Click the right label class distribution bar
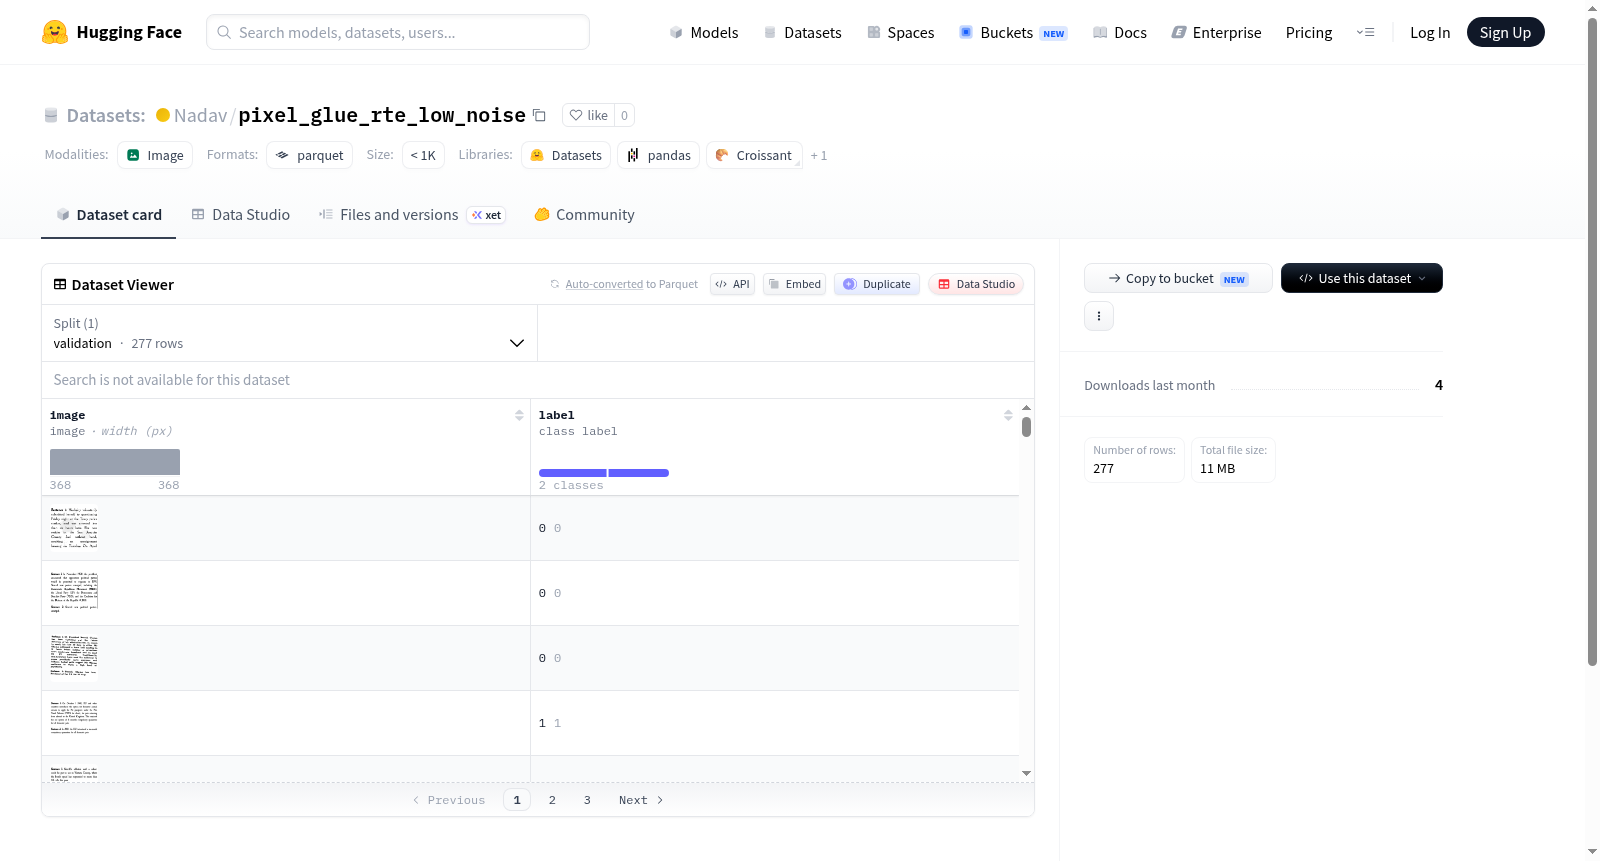1600x861 pixels. (x=638, y=472)
